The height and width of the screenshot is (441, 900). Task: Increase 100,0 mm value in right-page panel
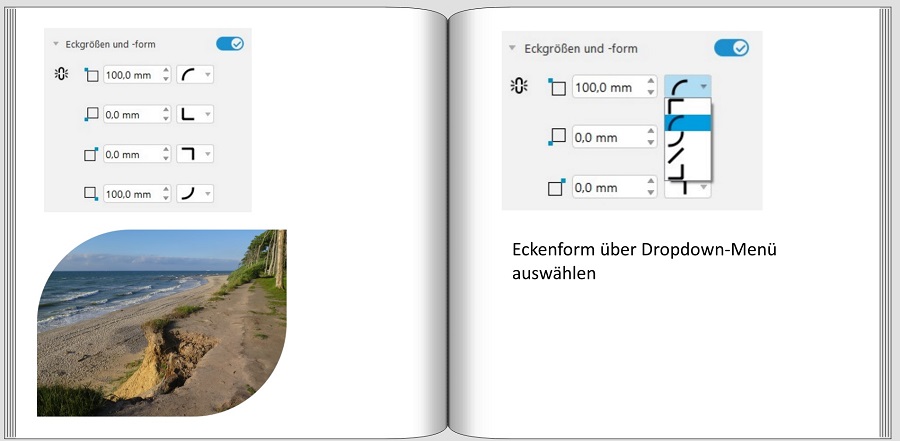651,82
